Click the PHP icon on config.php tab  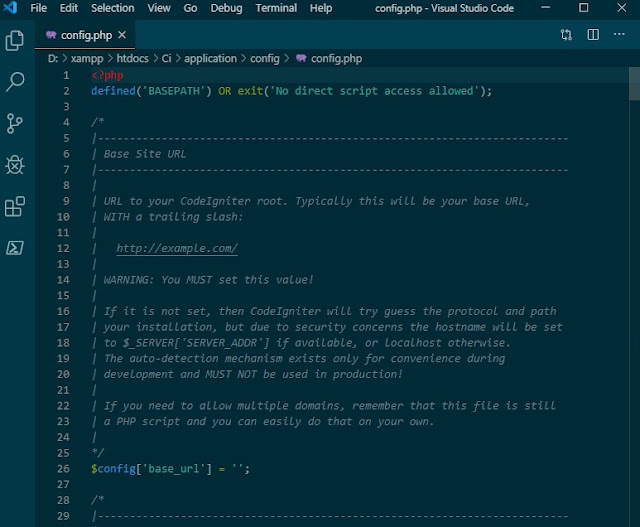click(51, 35)
